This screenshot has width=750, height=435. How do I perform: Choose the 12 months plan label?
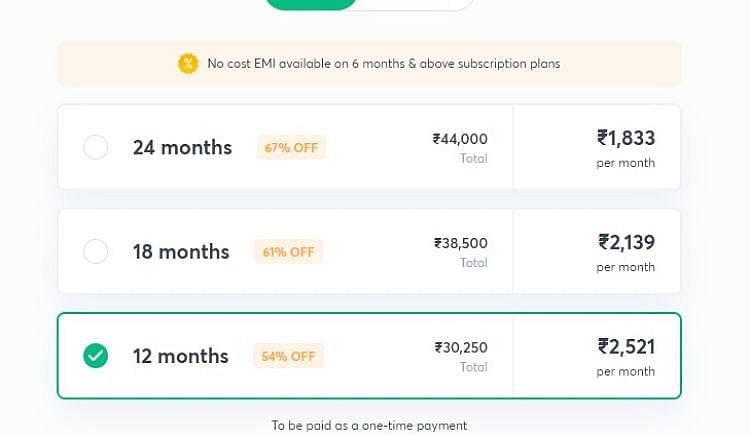tap(180, 356)
